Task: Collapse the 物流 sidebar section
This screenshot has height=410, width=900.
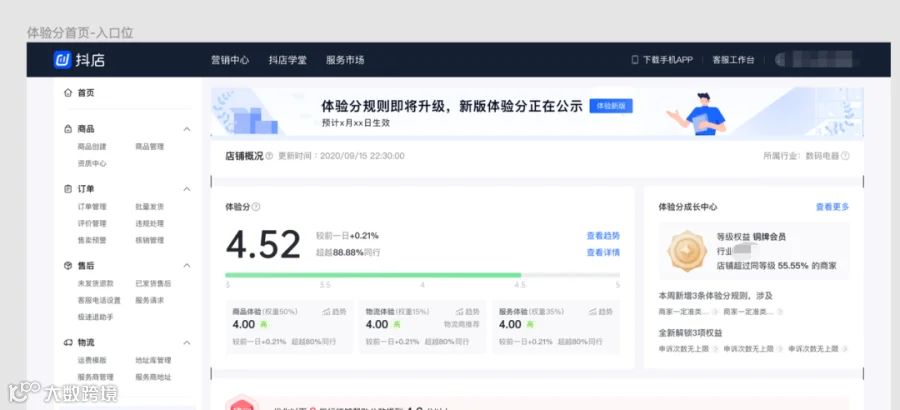Action: tap(187, 343)
